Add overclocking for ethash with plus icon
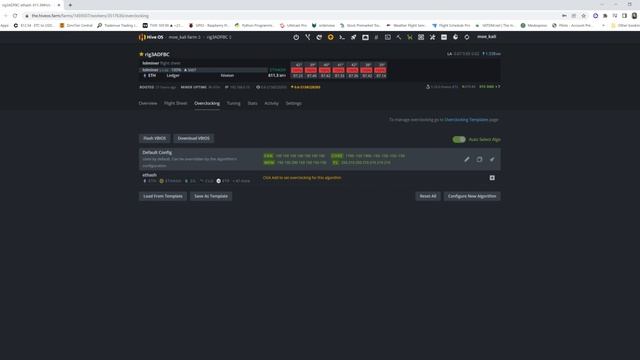Screen dimensions: 640x360 click(492, 178)
